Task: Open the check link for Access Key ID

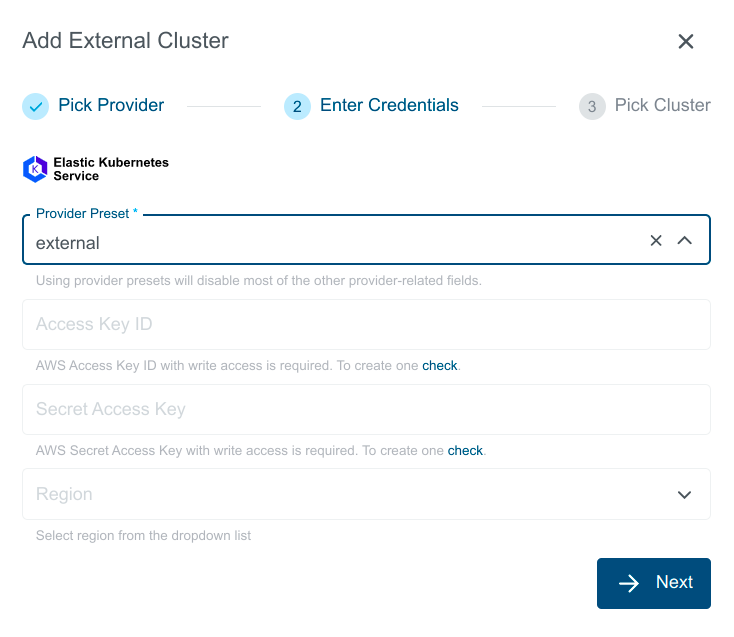Action: click(x=439, y=366)
